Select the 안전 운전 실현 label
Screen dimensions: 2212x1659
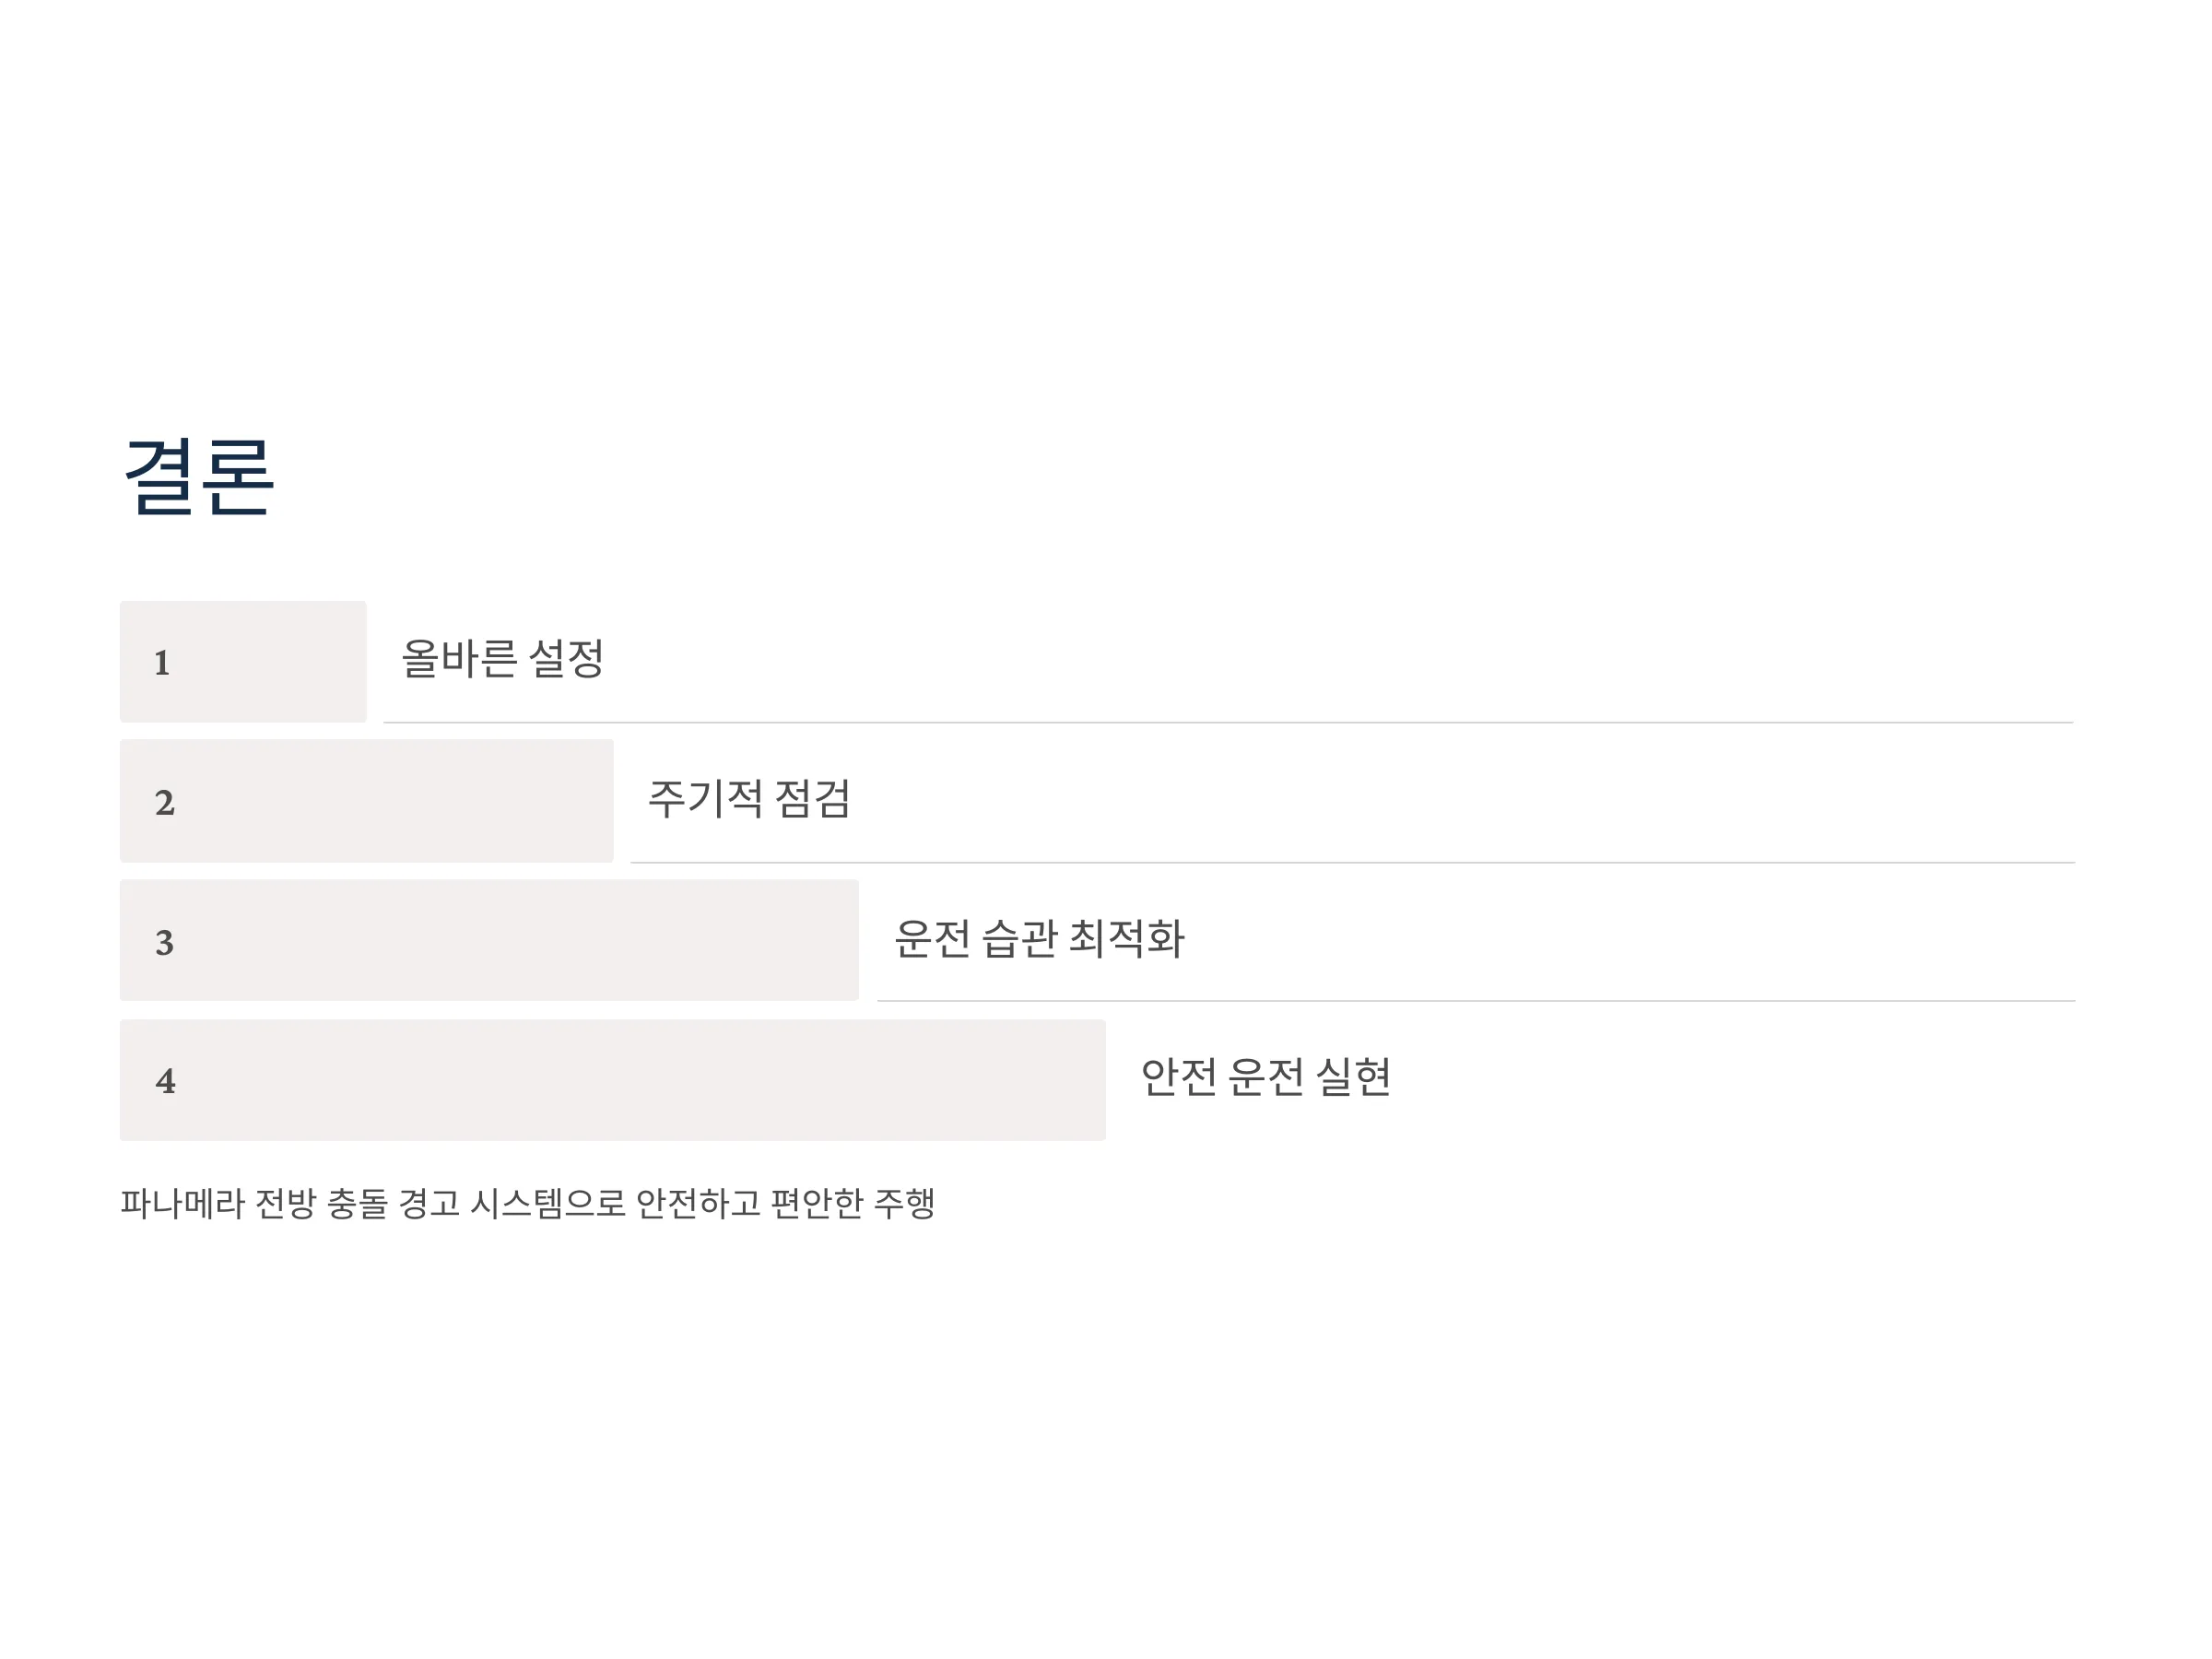tap(1266, 1077)
